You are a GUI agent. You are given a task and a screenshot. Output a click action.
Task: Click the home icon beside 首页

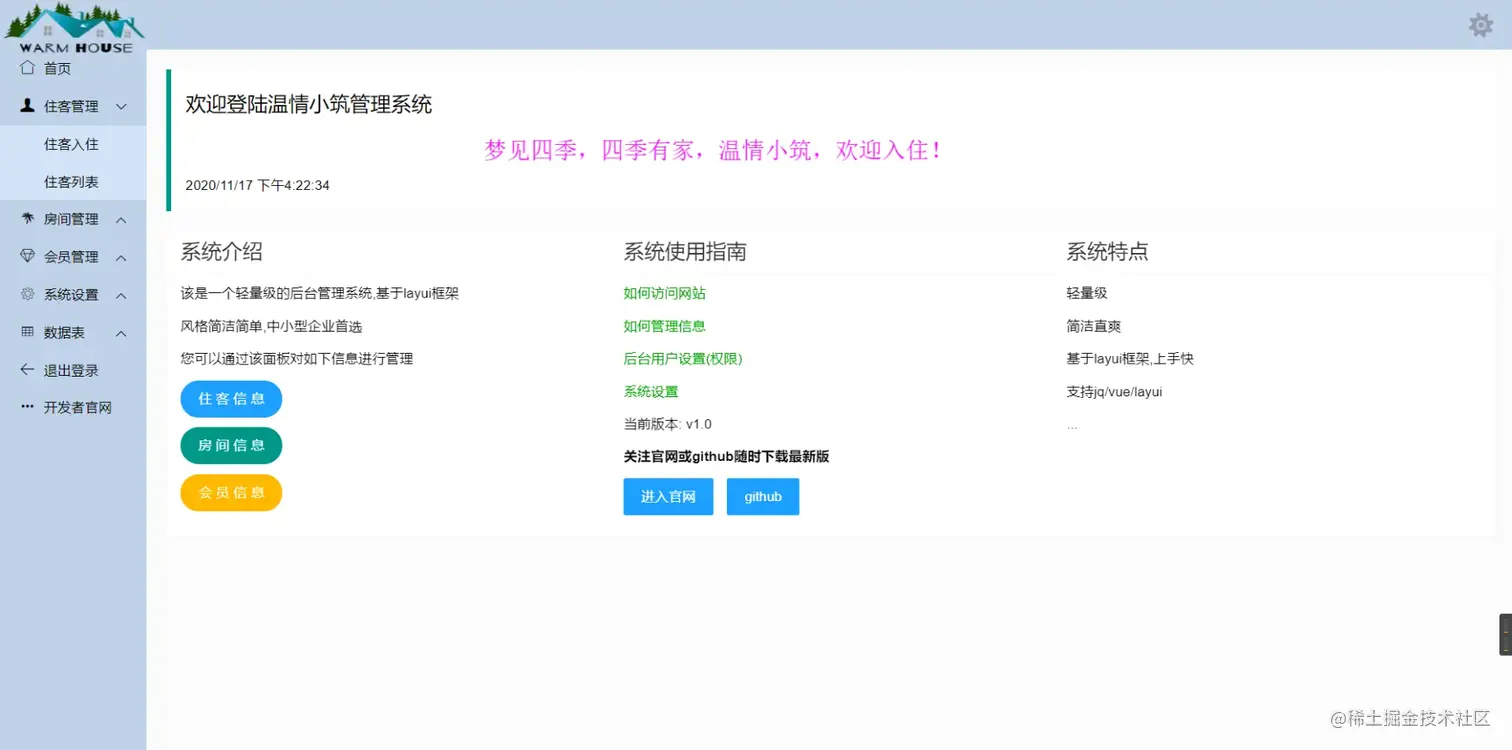27,68
